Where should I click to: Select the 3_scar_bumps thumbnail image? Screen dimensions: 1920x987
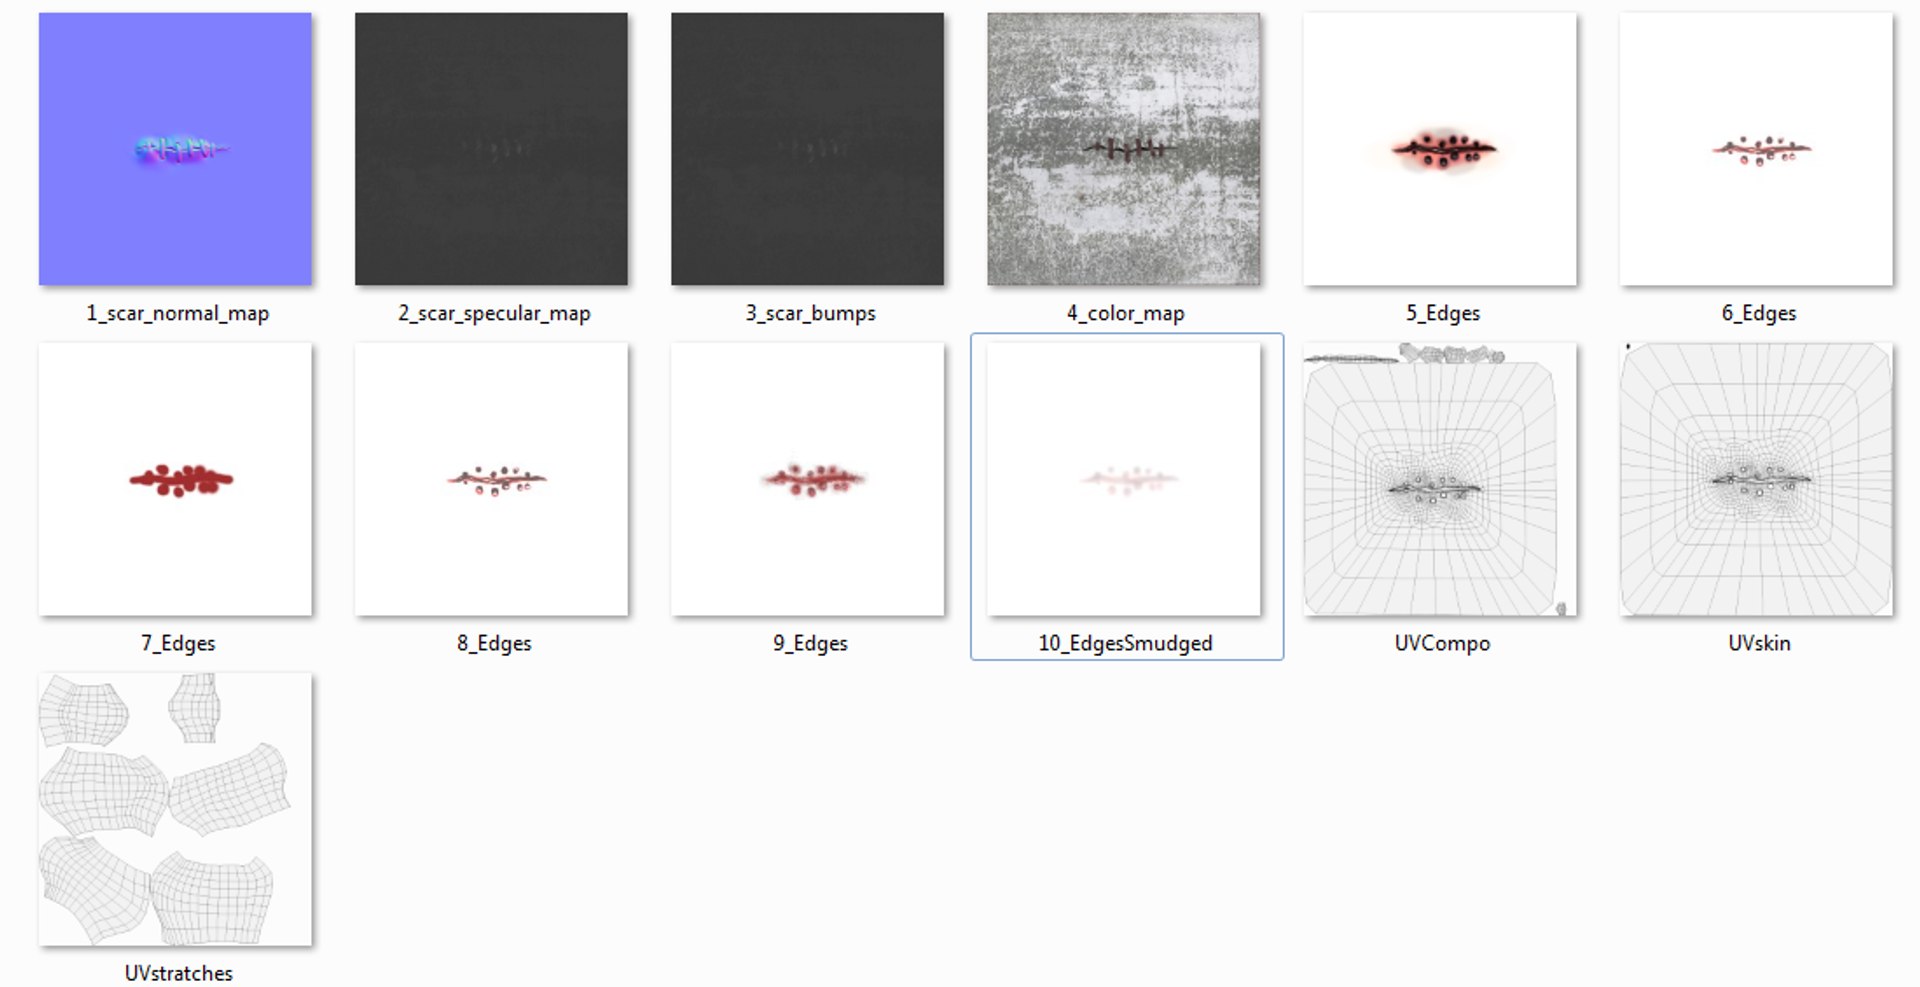[x=807, y=149]
